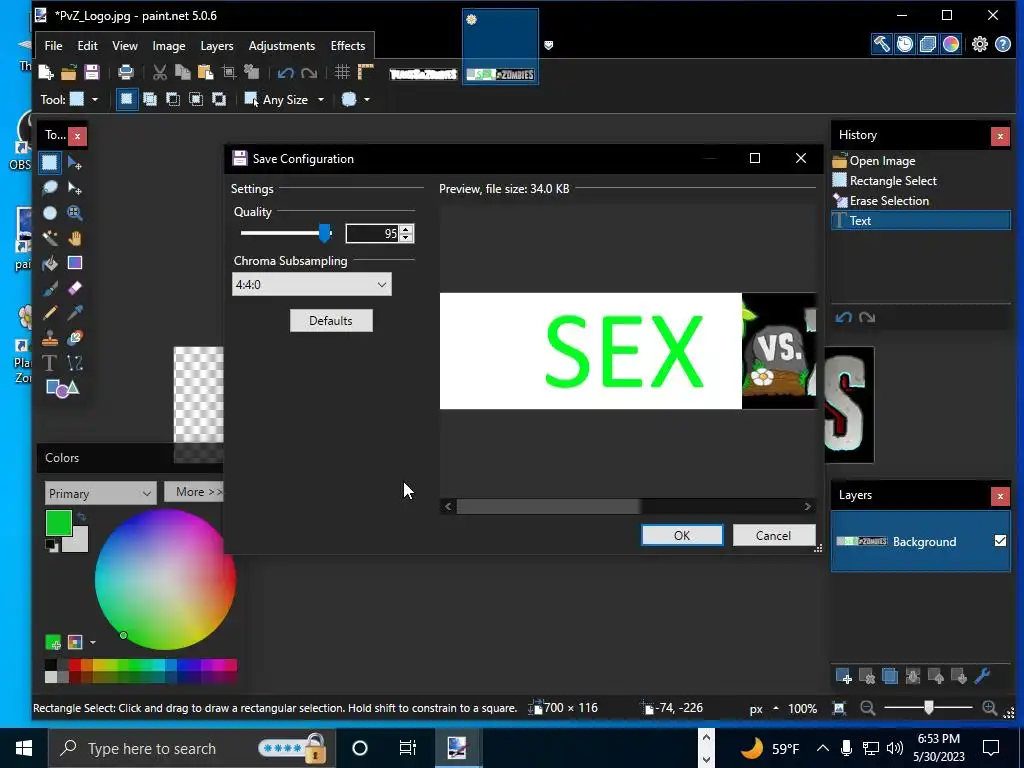The image size is (1024, 768).
Task: Toggle the pixel grid icon
Action: click(342, 72)
